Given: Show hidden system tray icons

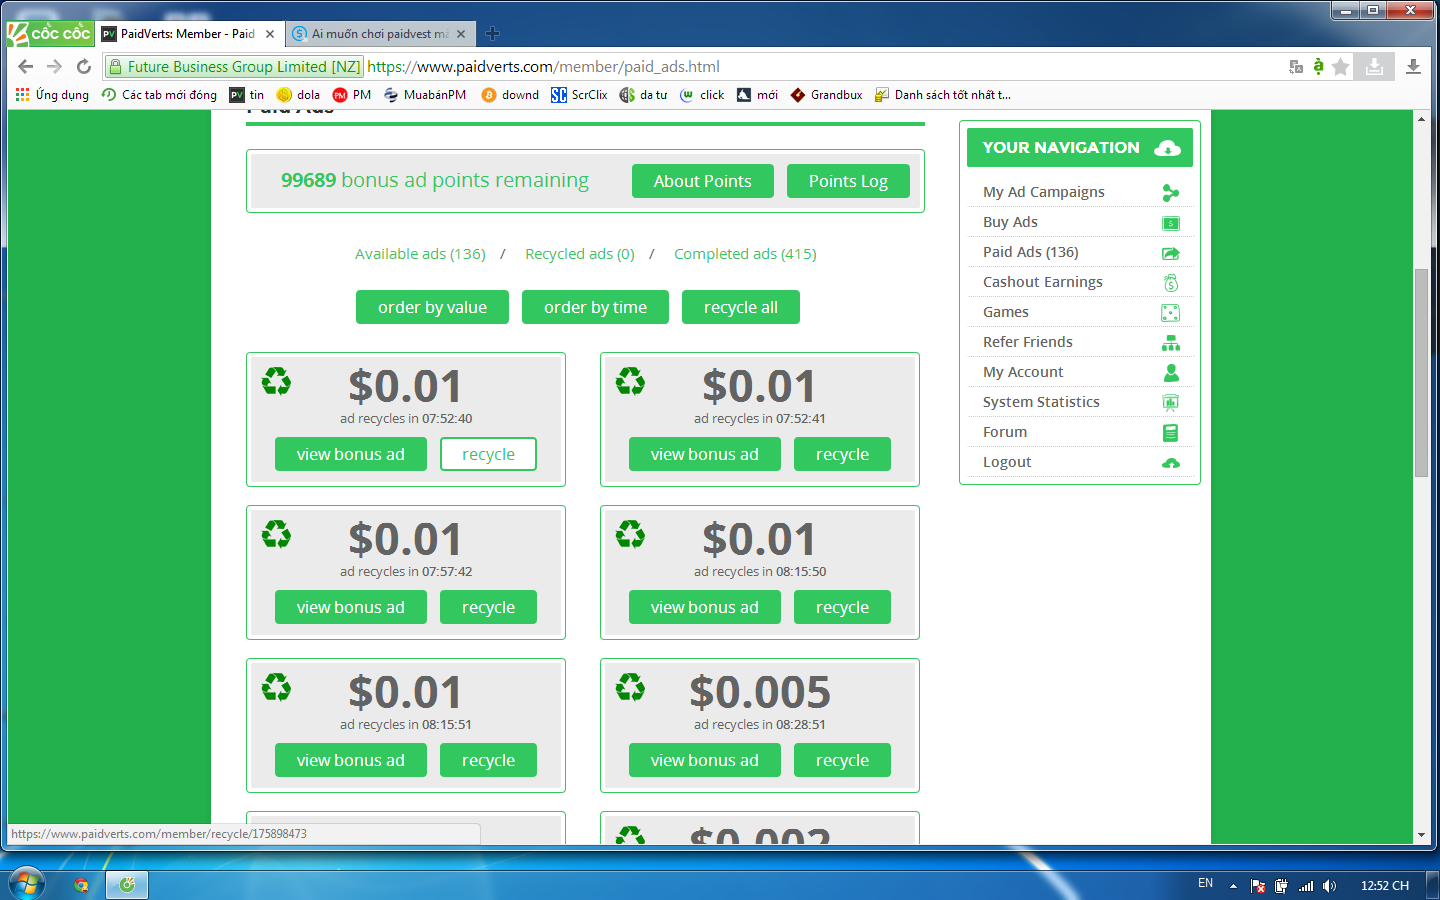Looking at the screenshot, I should [x=1233, y=886].
